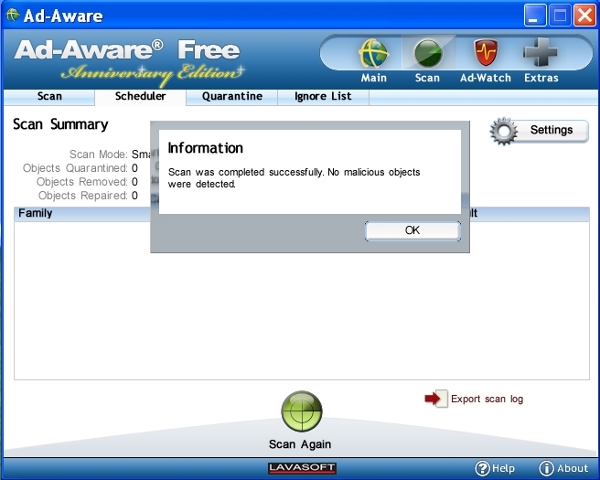Click the Help question mark icon
The height and width of the screenshot is (480, 600).
tap(482, 468)
